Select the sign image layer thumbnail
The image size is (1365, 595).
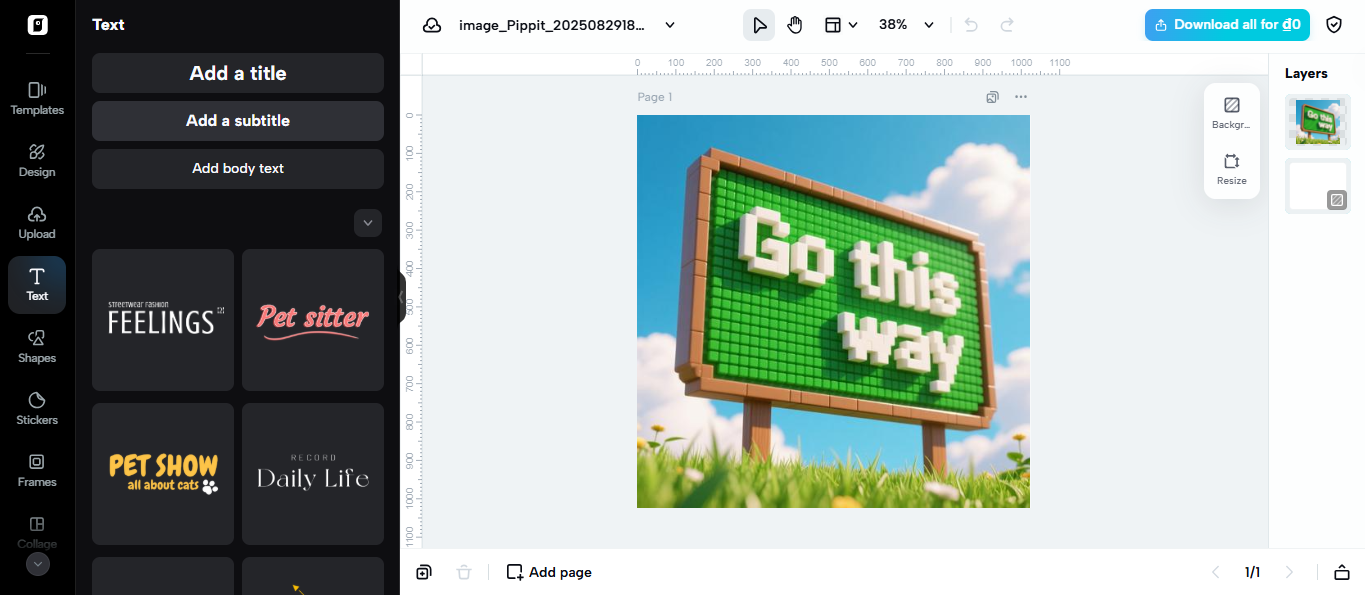tap(1317, 122)
